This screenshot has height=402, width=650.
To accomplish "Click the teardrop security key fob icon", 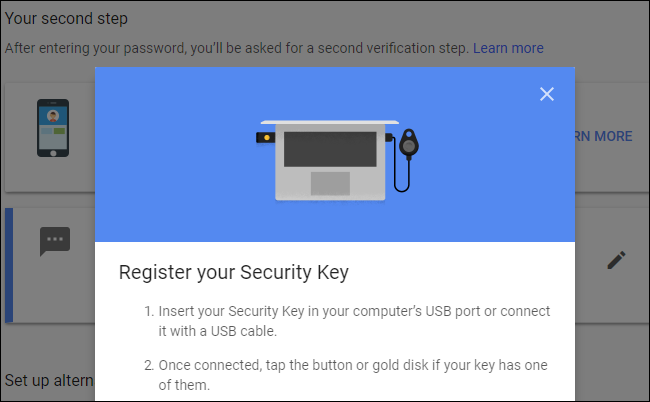I will point(409,144).
